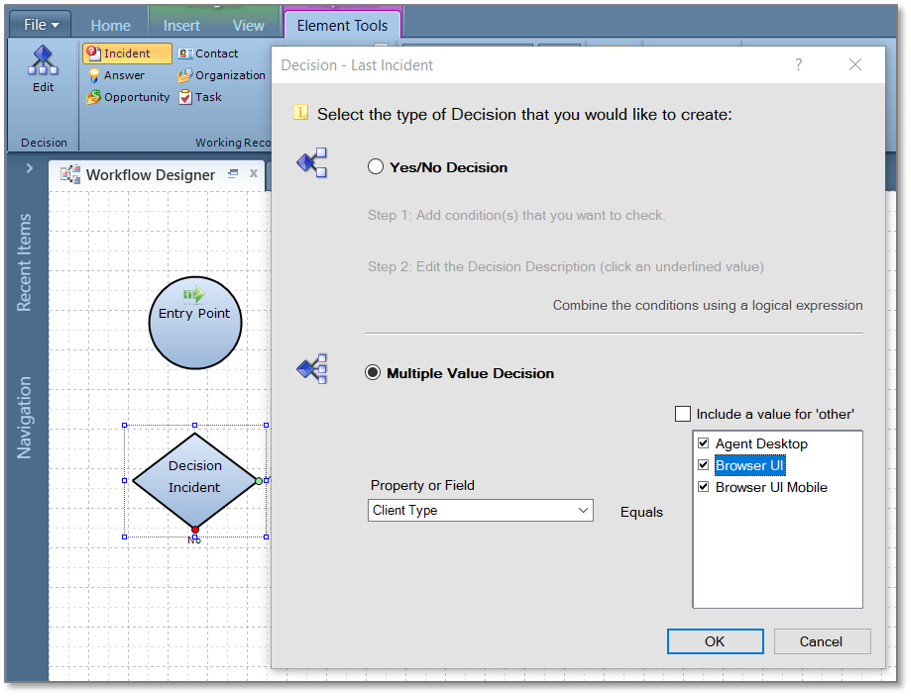911x696 pixels.
Task: Select the Incident working record button
Action: coord(127,53)
